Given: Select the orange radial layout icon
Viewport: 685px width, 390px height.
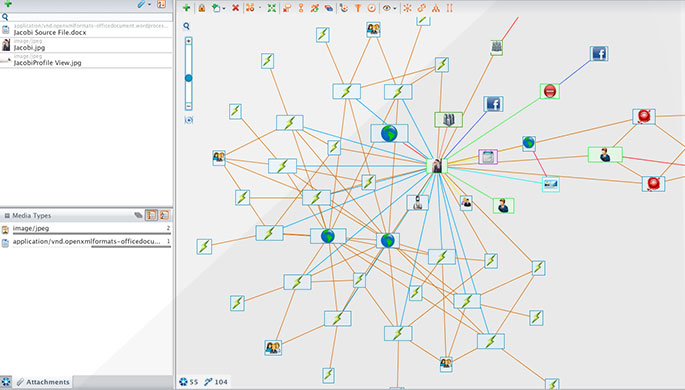Looking at the screenshot, I should tap(407, 8).
